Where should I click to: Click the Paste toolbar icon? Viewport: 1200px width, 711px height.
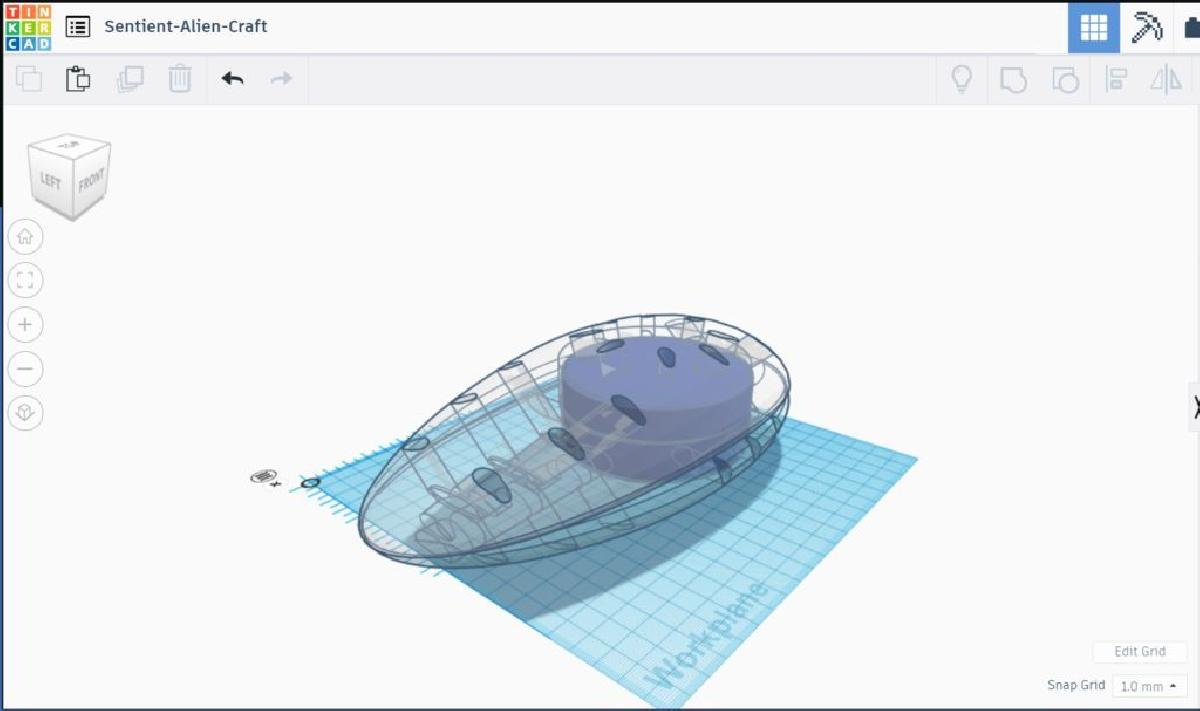[78, 79]
